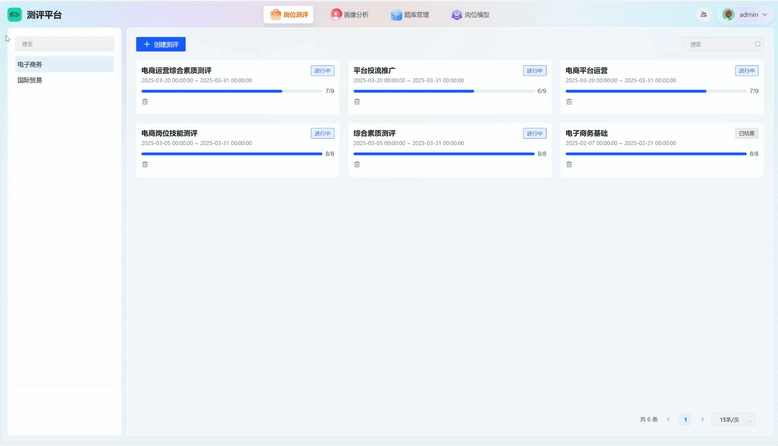Screen dimensions: 778x446
Task: Expand the 15条/页 page size selector
Action: 736,420
